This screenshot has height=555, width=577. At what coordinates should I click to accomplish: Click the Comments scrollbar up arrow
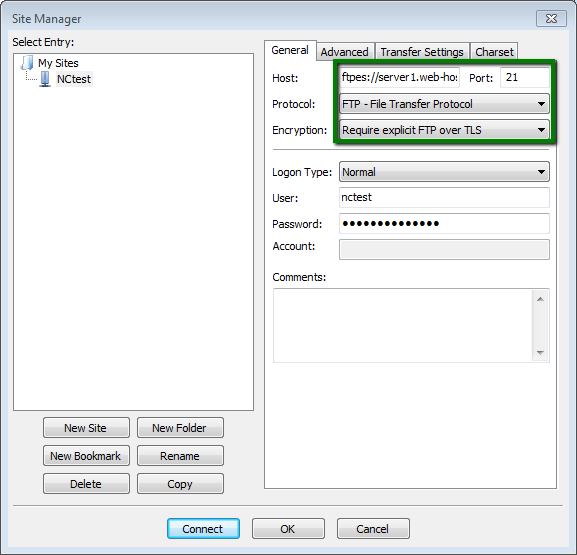click(x=540, y=299)
